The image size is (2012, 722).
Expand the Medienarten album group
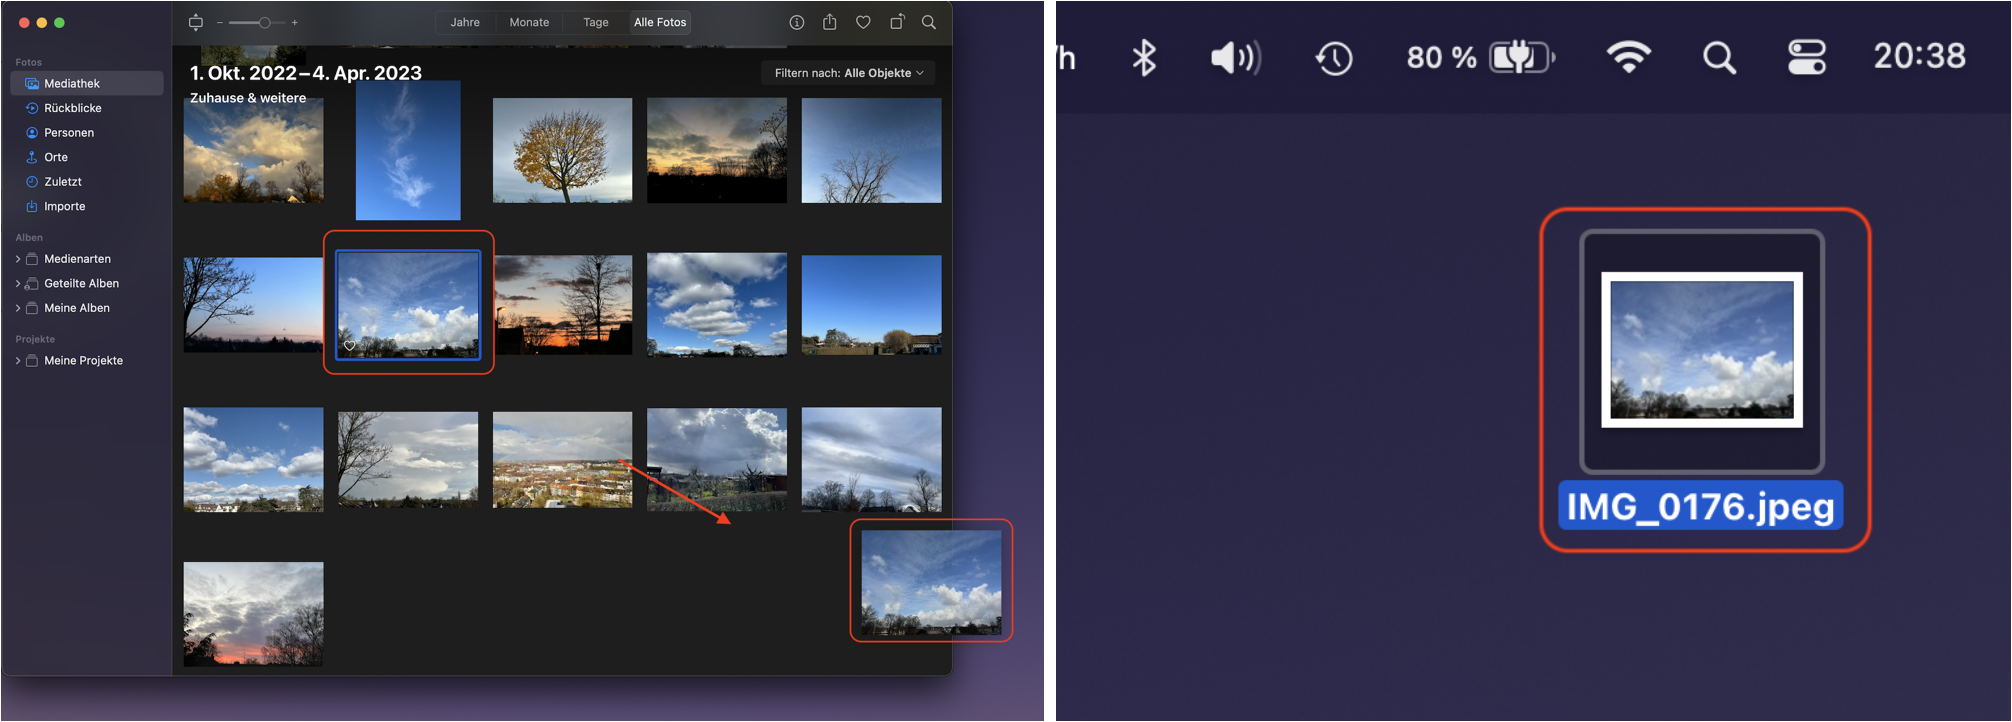click(18, 259)
